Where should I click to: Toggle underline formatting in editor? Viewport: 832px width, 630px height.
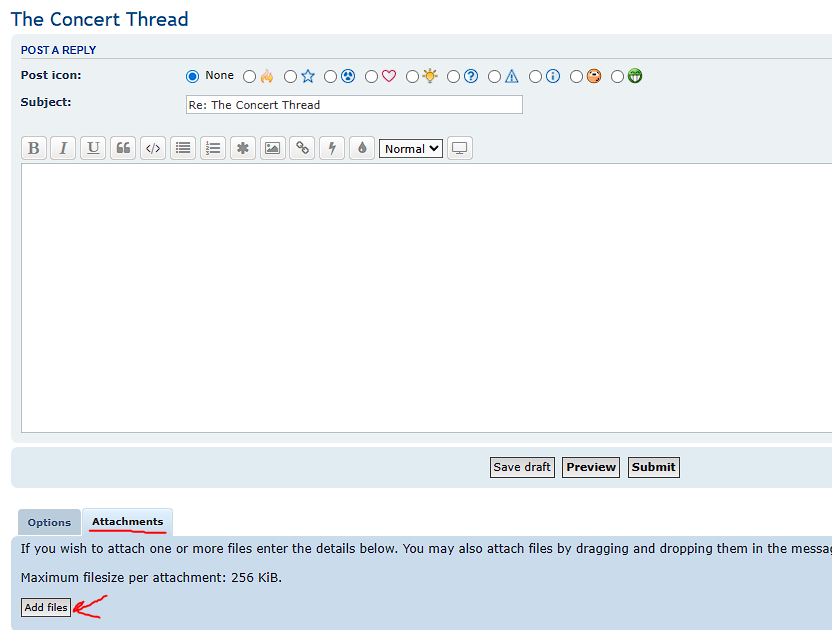[93, 148]
